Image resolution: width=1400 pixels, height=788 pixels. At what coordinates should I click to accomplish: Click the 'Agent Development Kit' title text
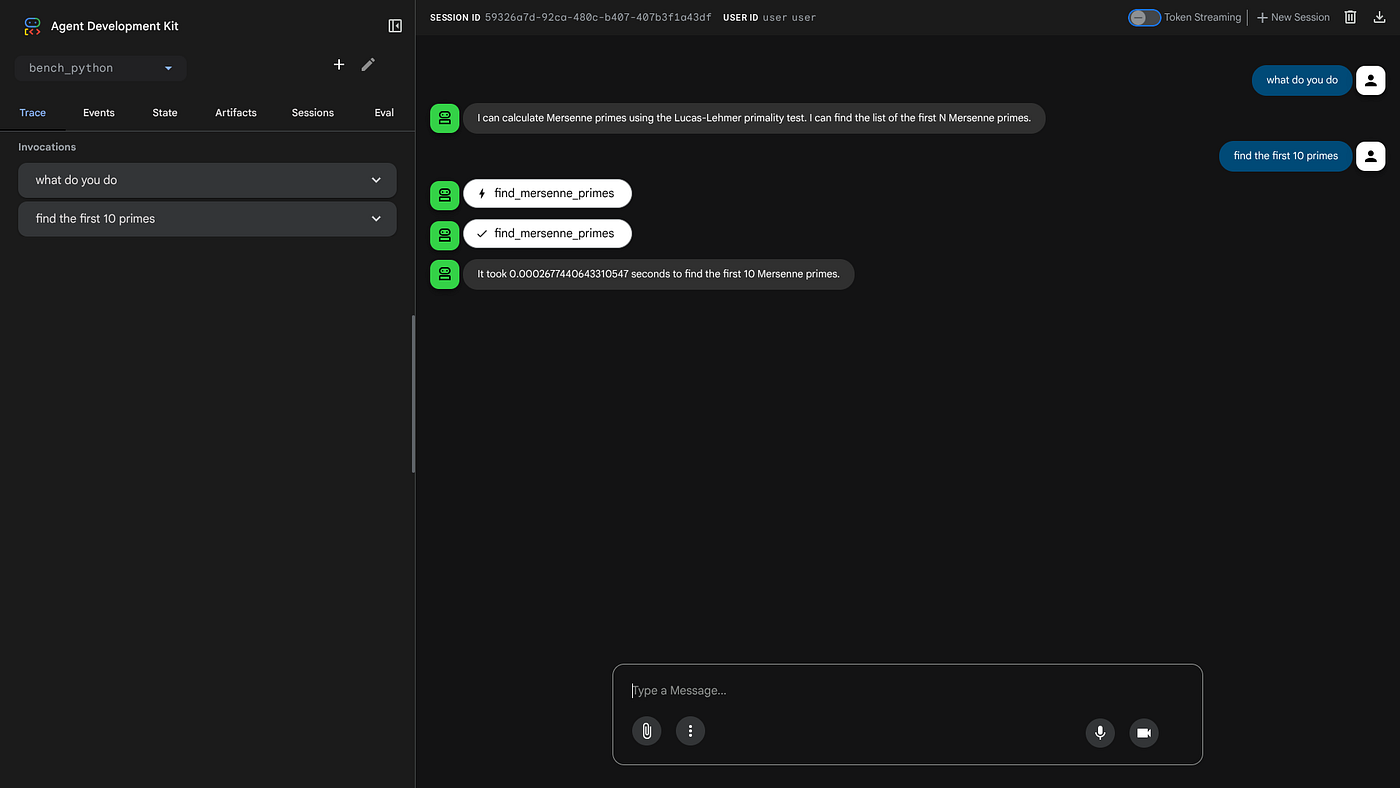[x=115, y=26]
